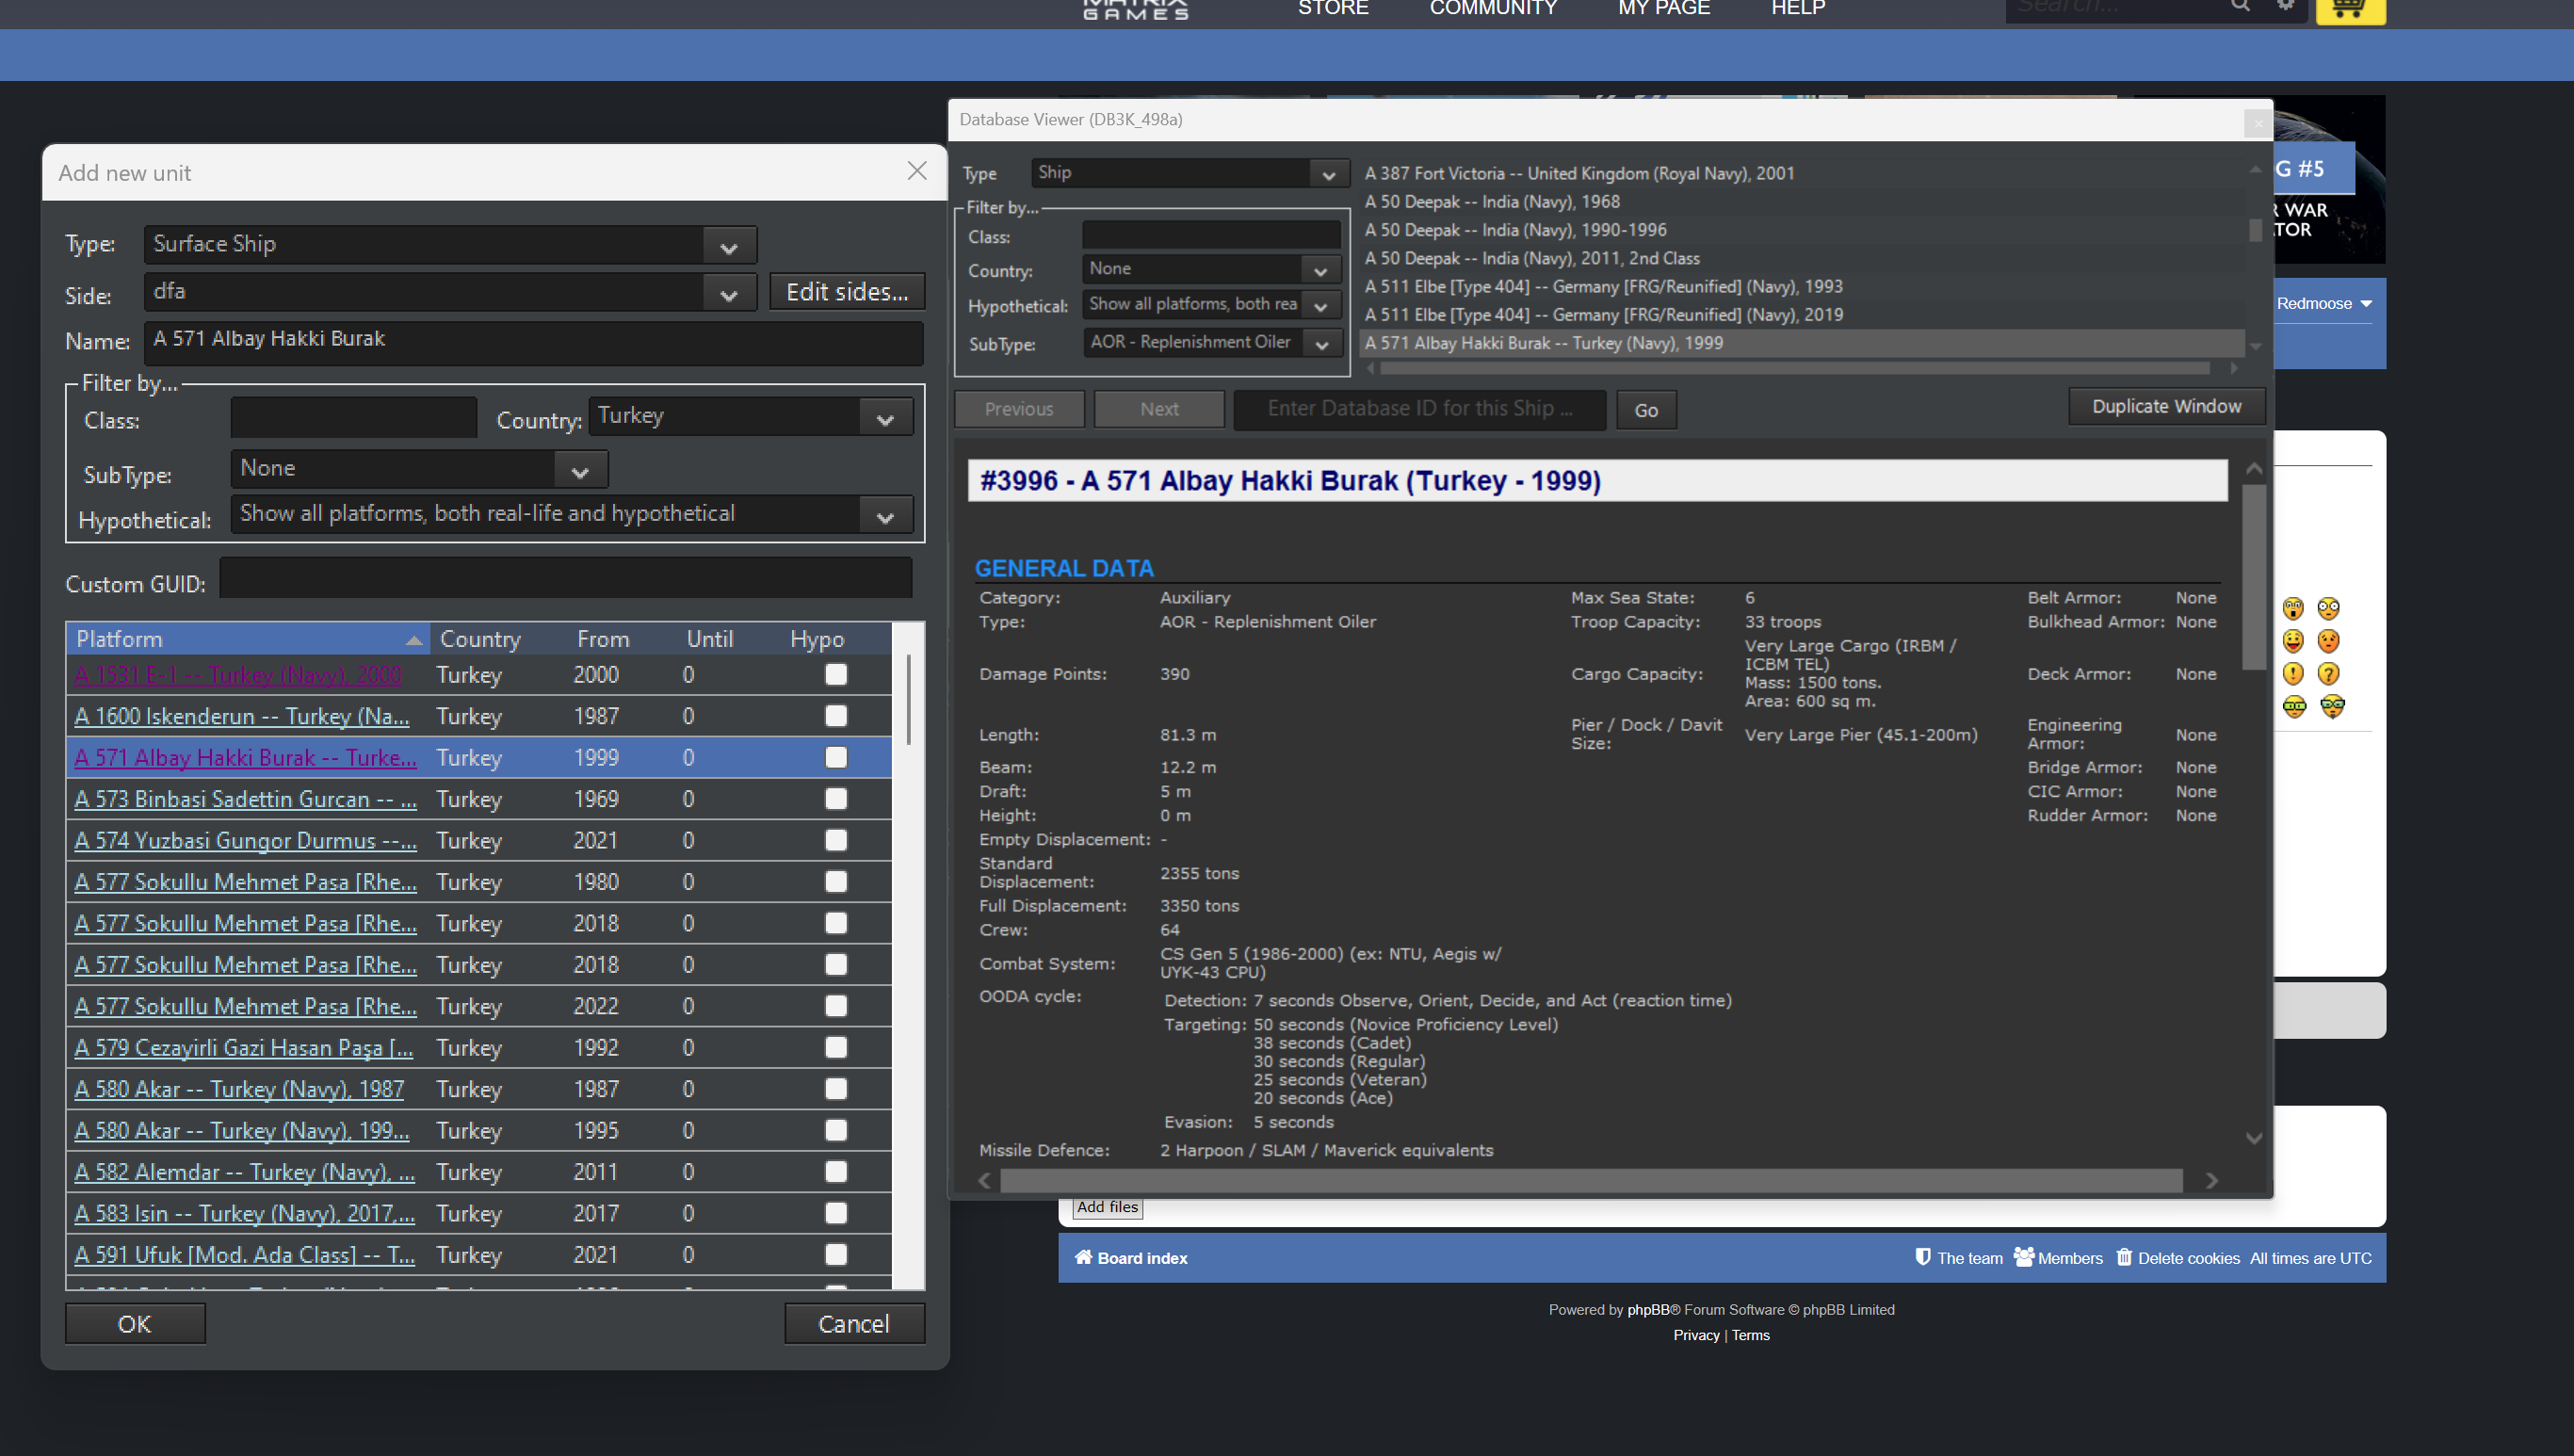Click the search magnifier icon in site header

coord(2240,6)
